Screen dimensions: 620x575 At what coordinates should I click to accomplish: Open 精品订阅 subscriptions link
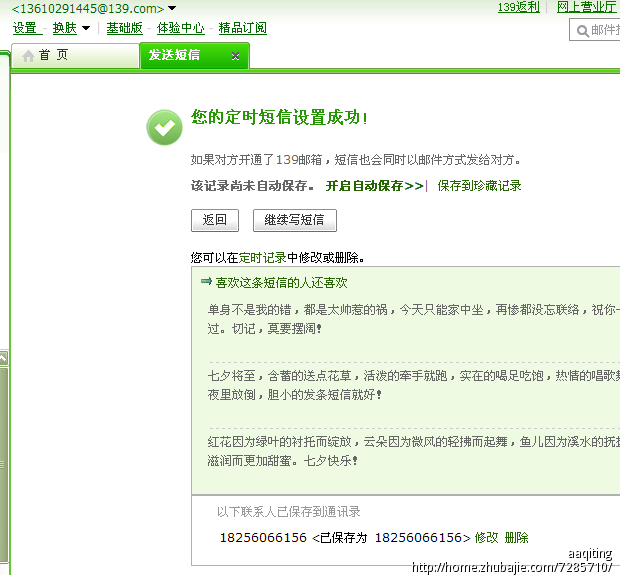pyautogui.click(x=242, y=28)
